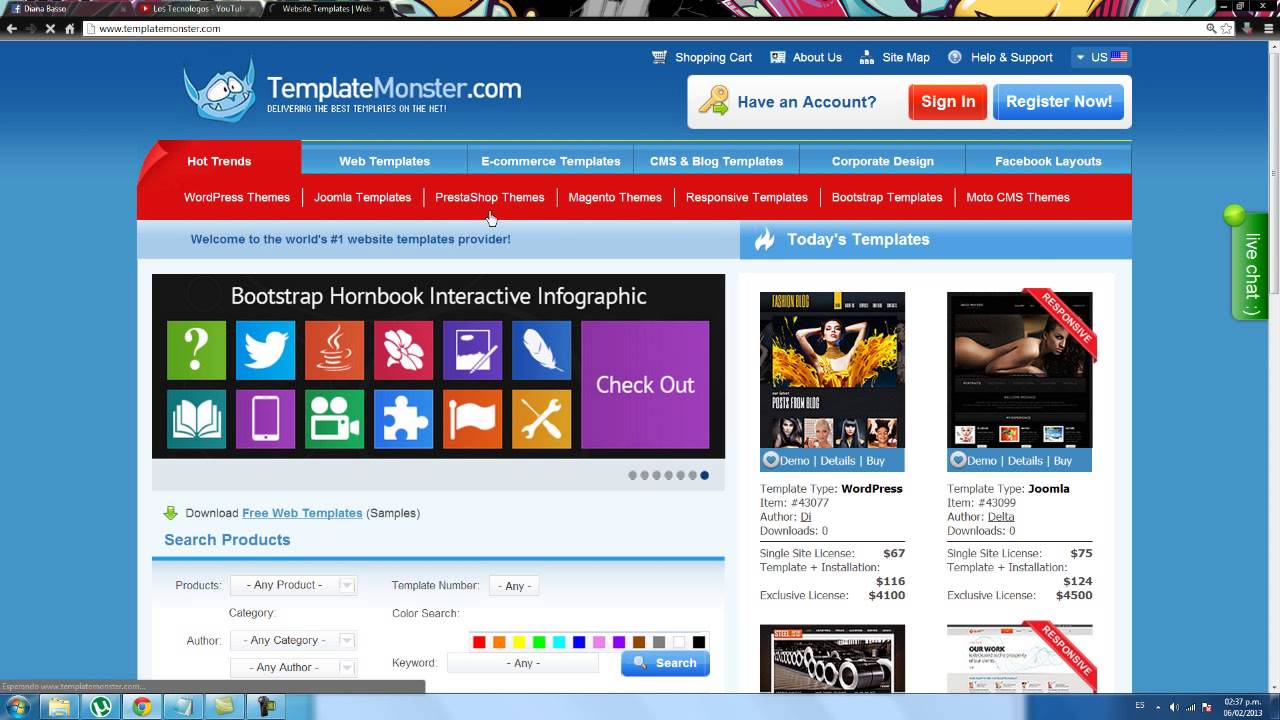
Task: Open the Facebook Layouts tab
Action: coord(1048,161)
